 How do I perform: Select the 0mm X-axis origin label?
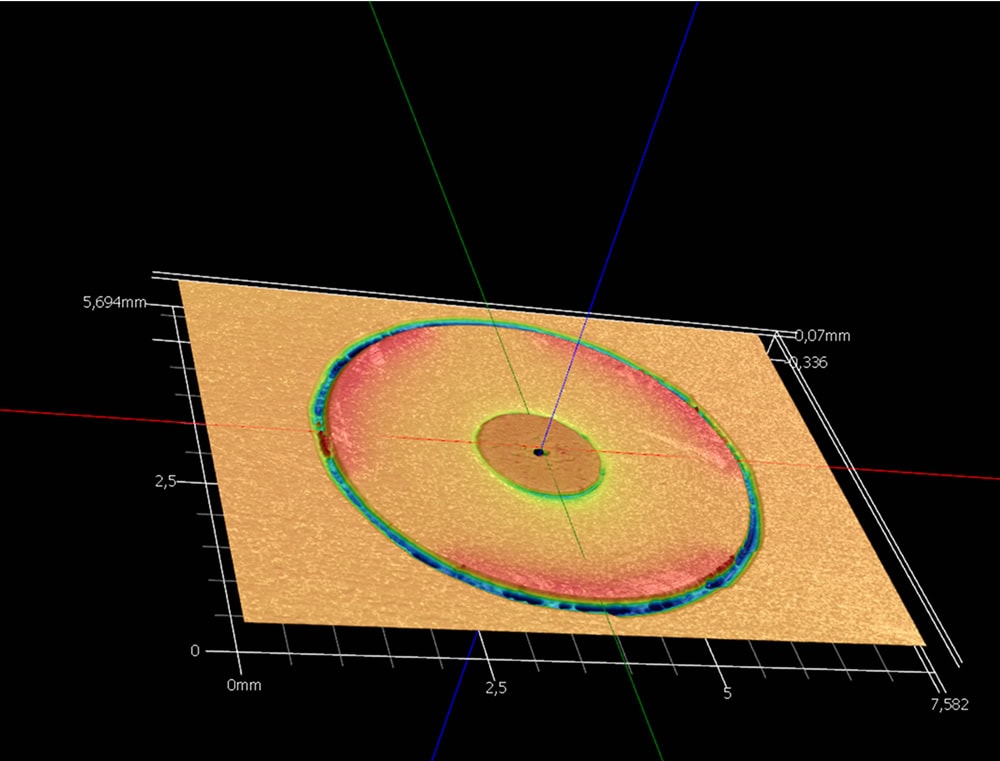click(244, 685)
